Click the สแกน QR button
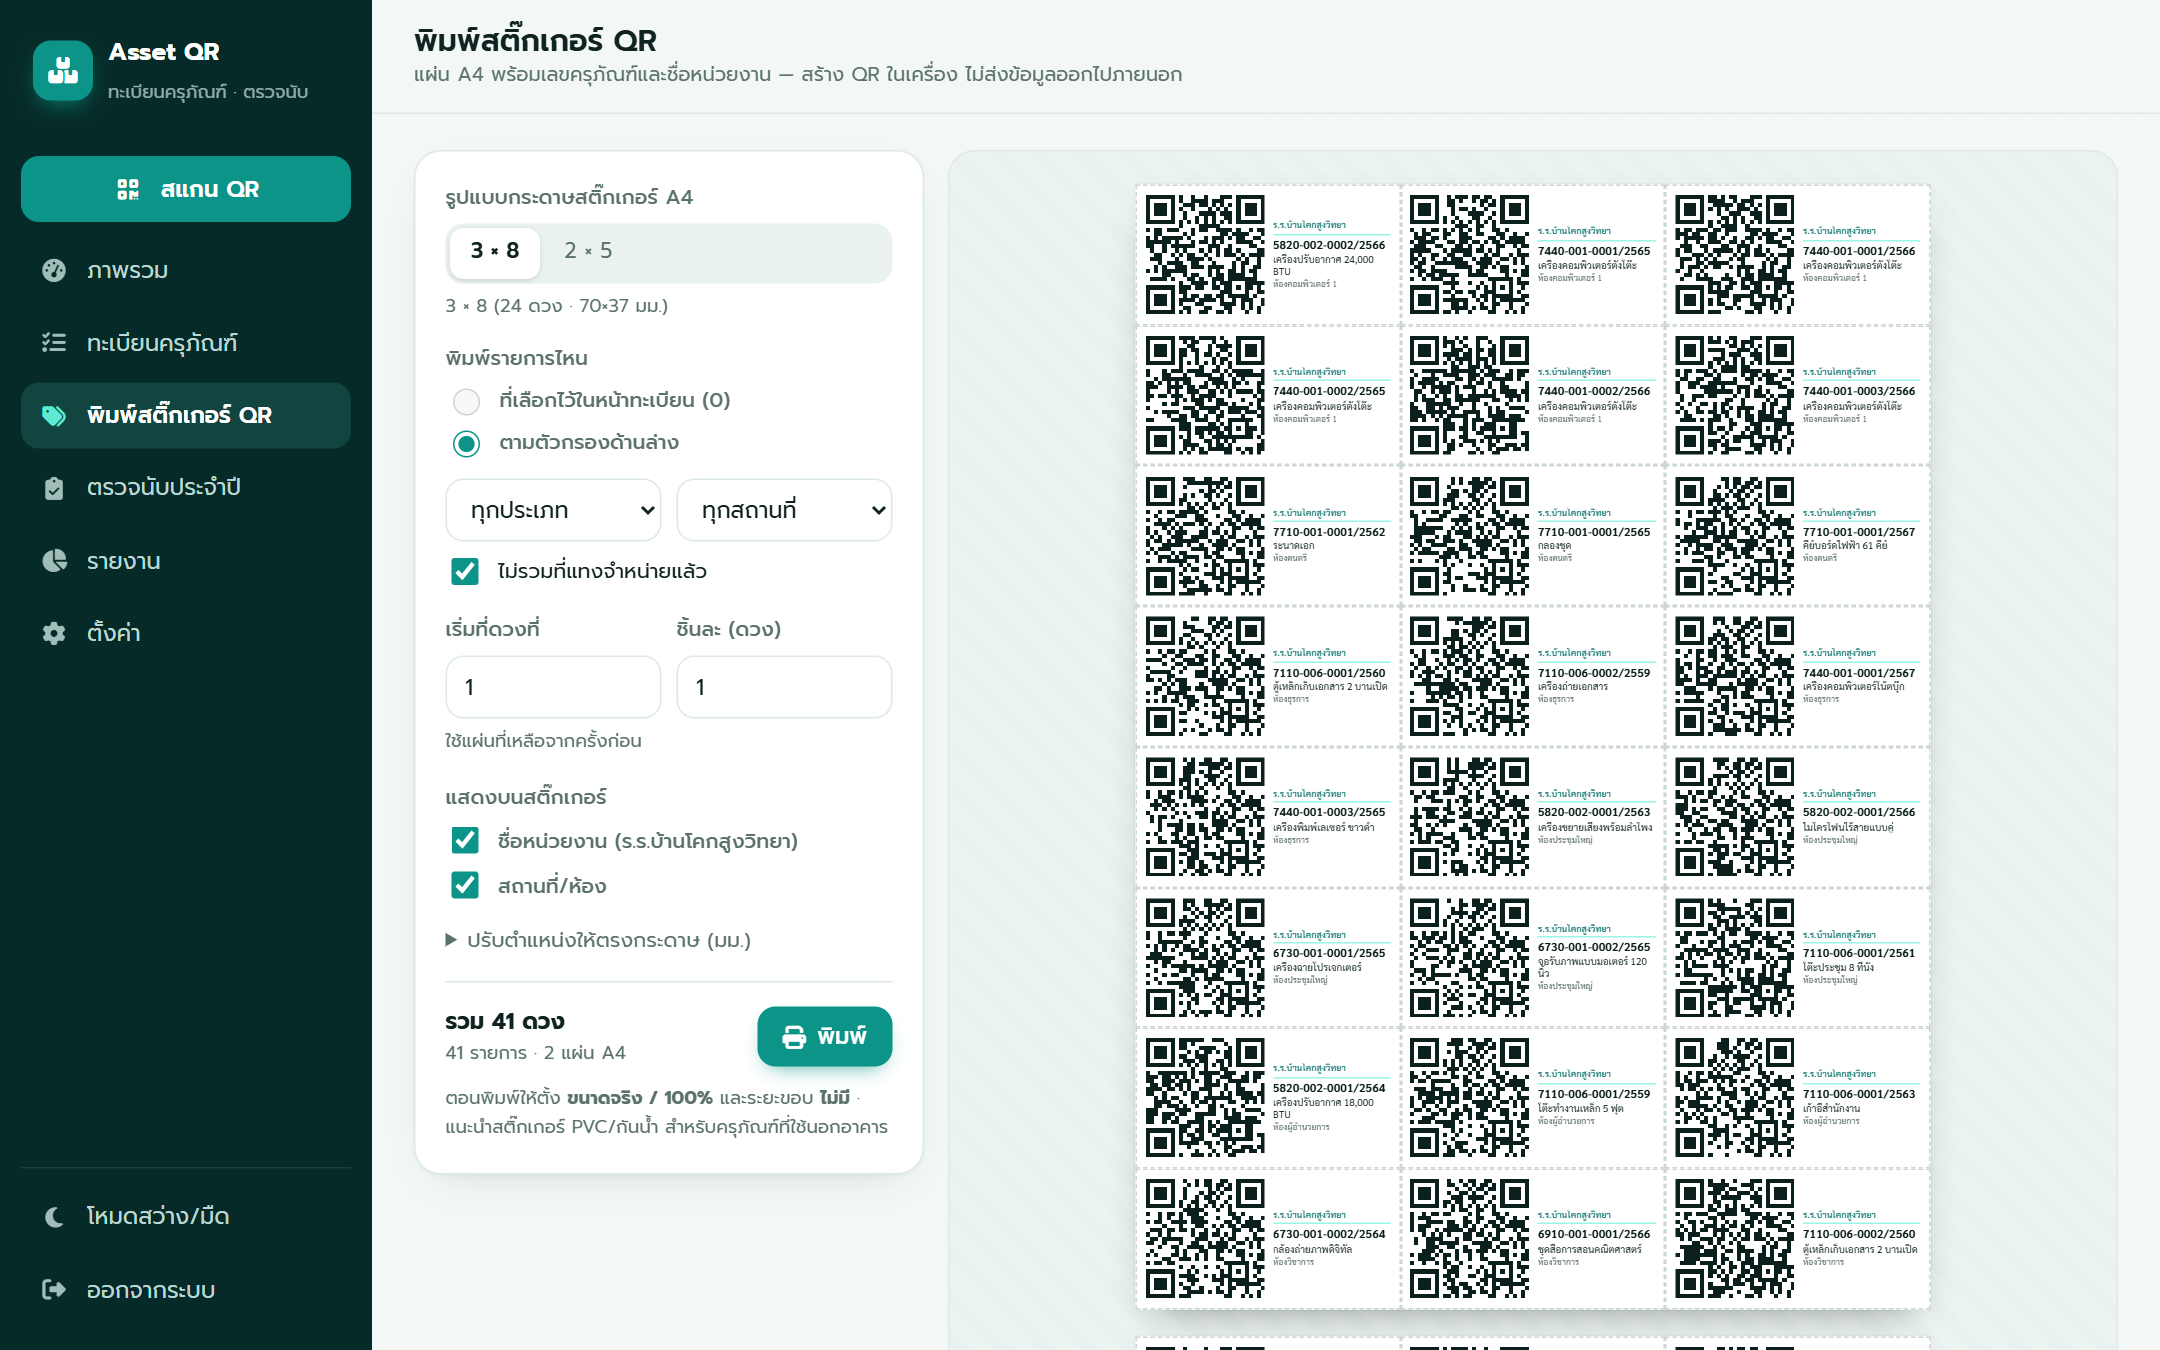Viewport: 2160px width, 1350px height. 186,189
